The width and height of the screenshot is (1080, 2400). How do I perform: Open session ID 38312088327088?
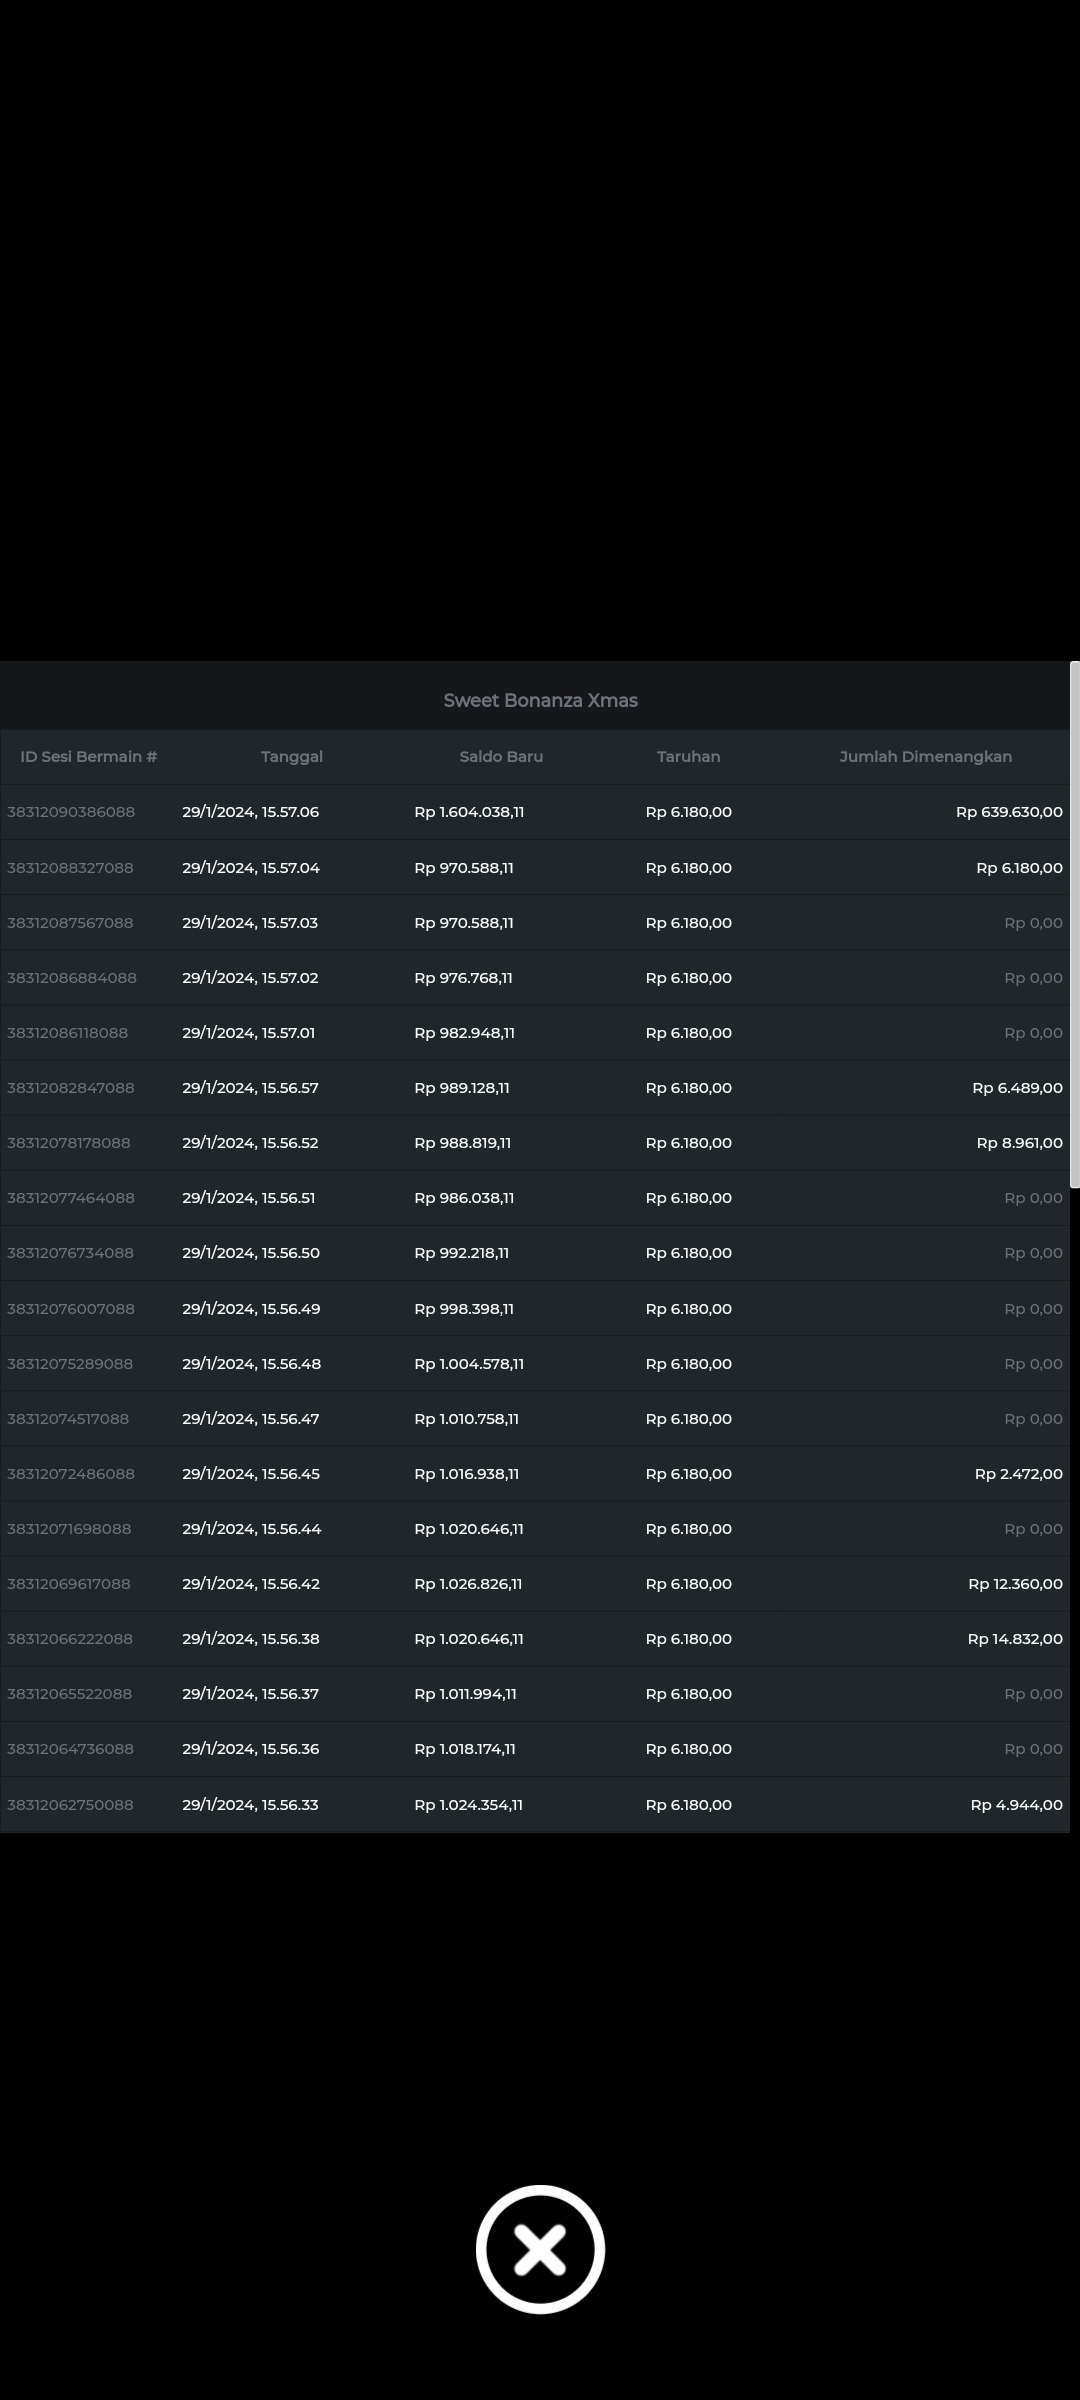pyautogui.click(x=70, y=868)
